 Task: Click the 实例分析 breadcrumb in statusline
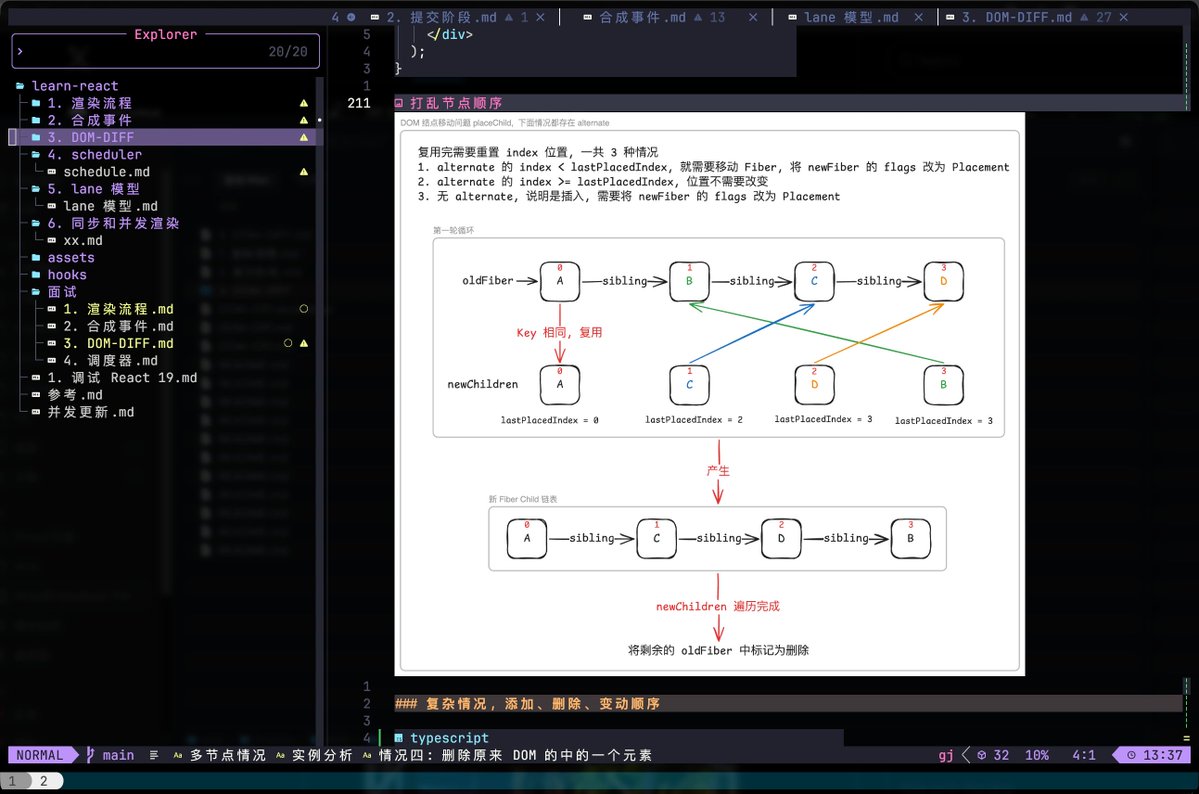[322, 755]
